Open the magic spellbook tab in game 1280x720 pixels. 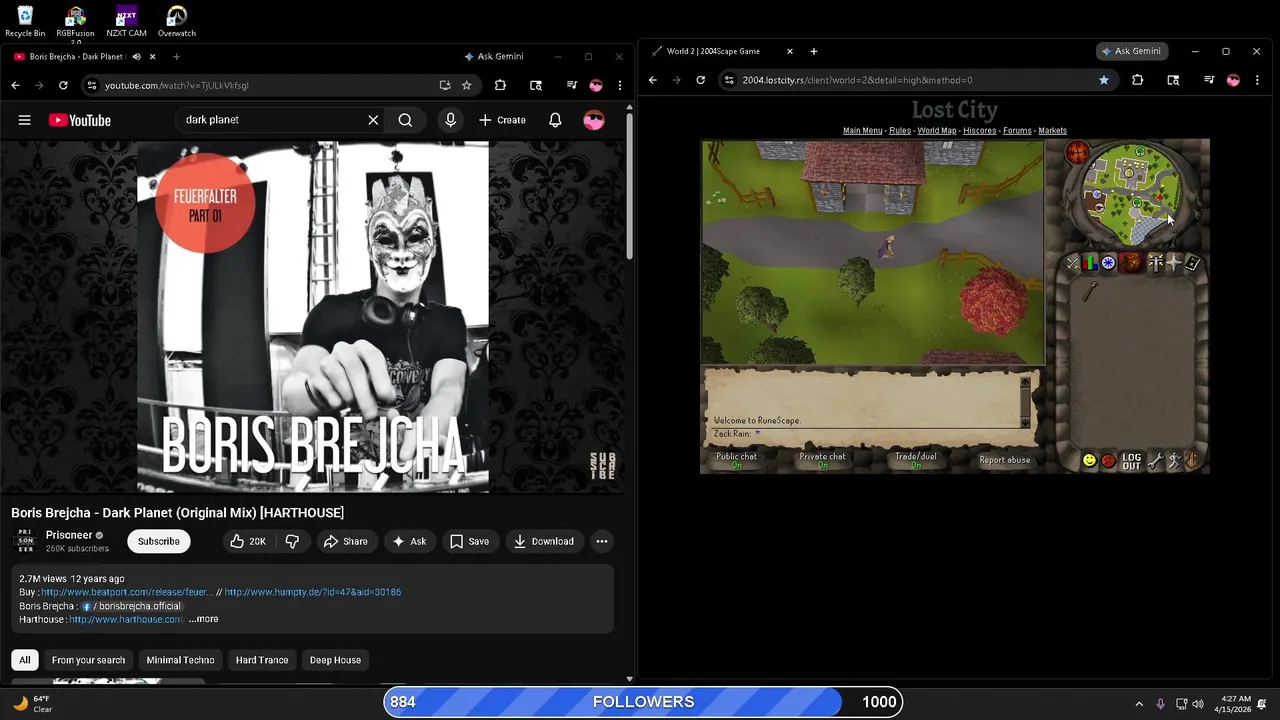tap(1192, 263)
